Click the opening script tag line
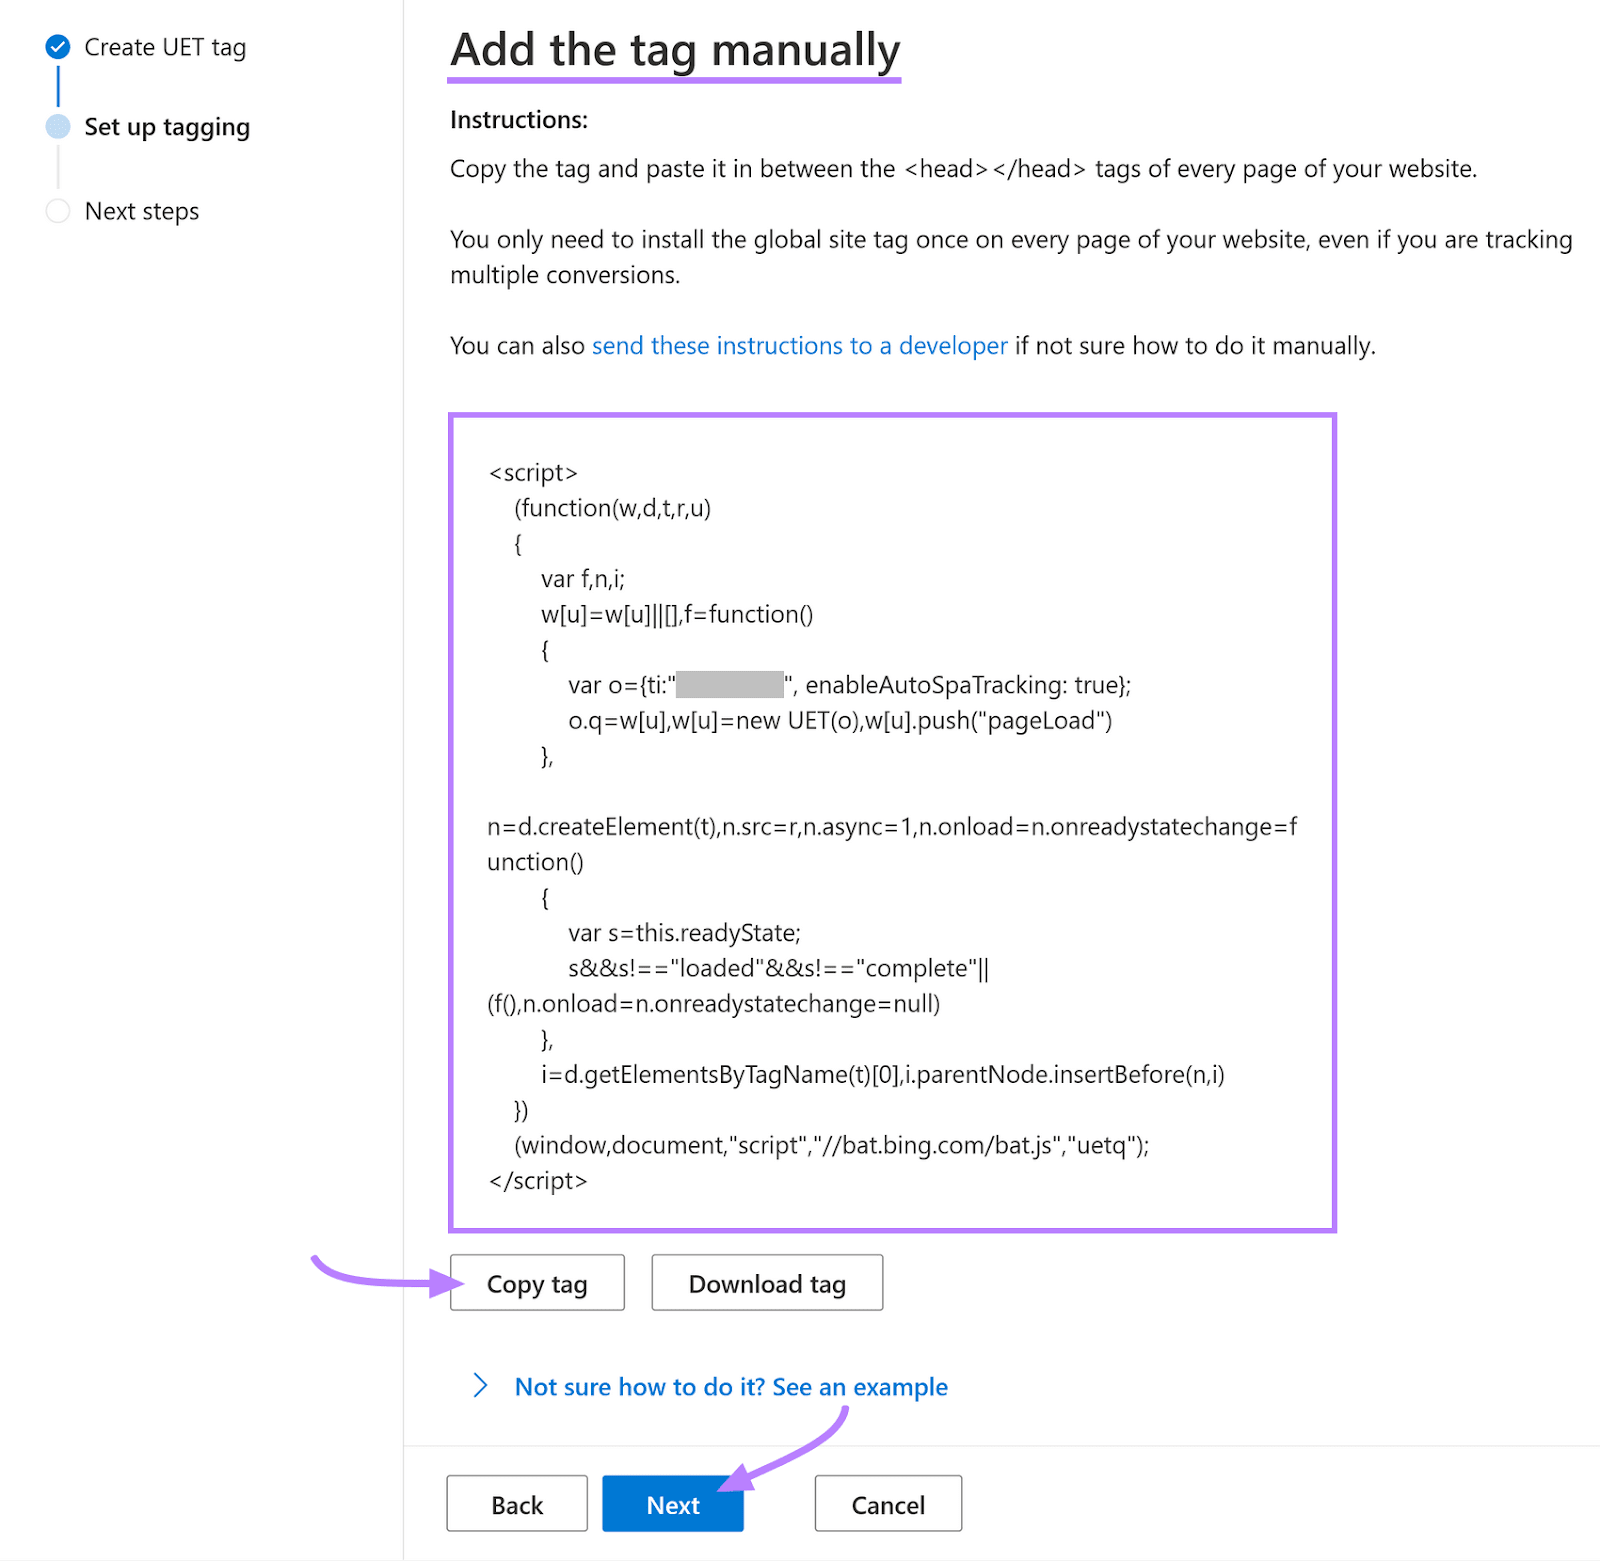 533,473
